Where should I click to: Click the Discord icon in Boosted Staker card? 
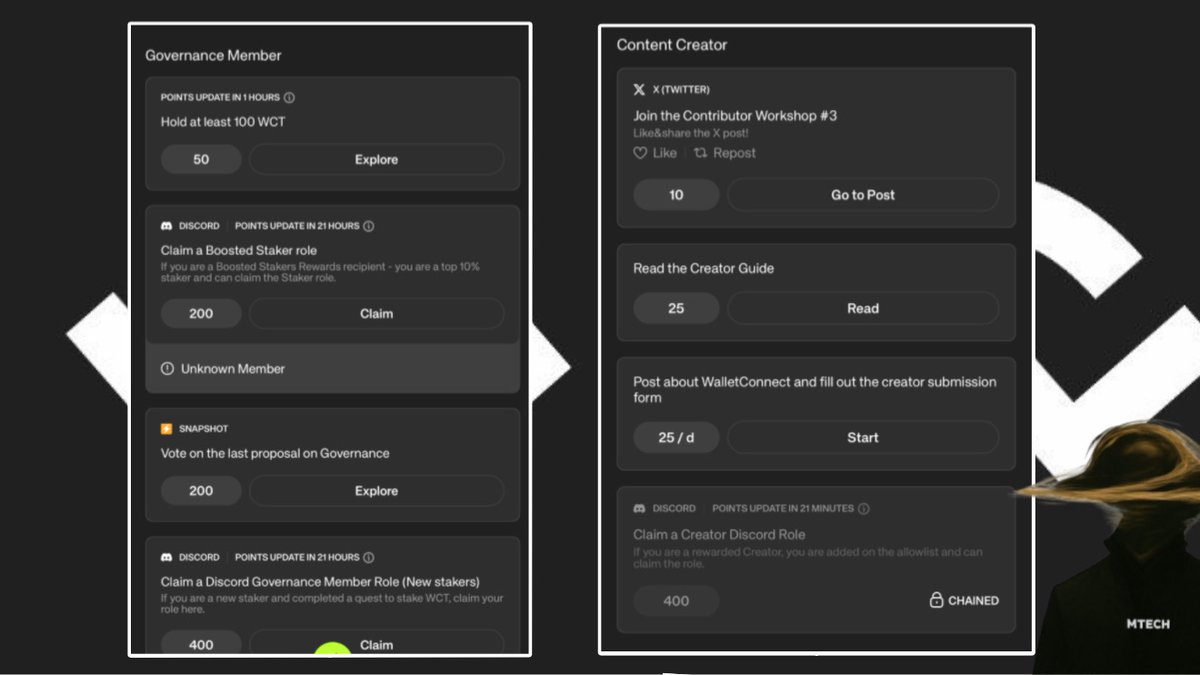point(167,226)
